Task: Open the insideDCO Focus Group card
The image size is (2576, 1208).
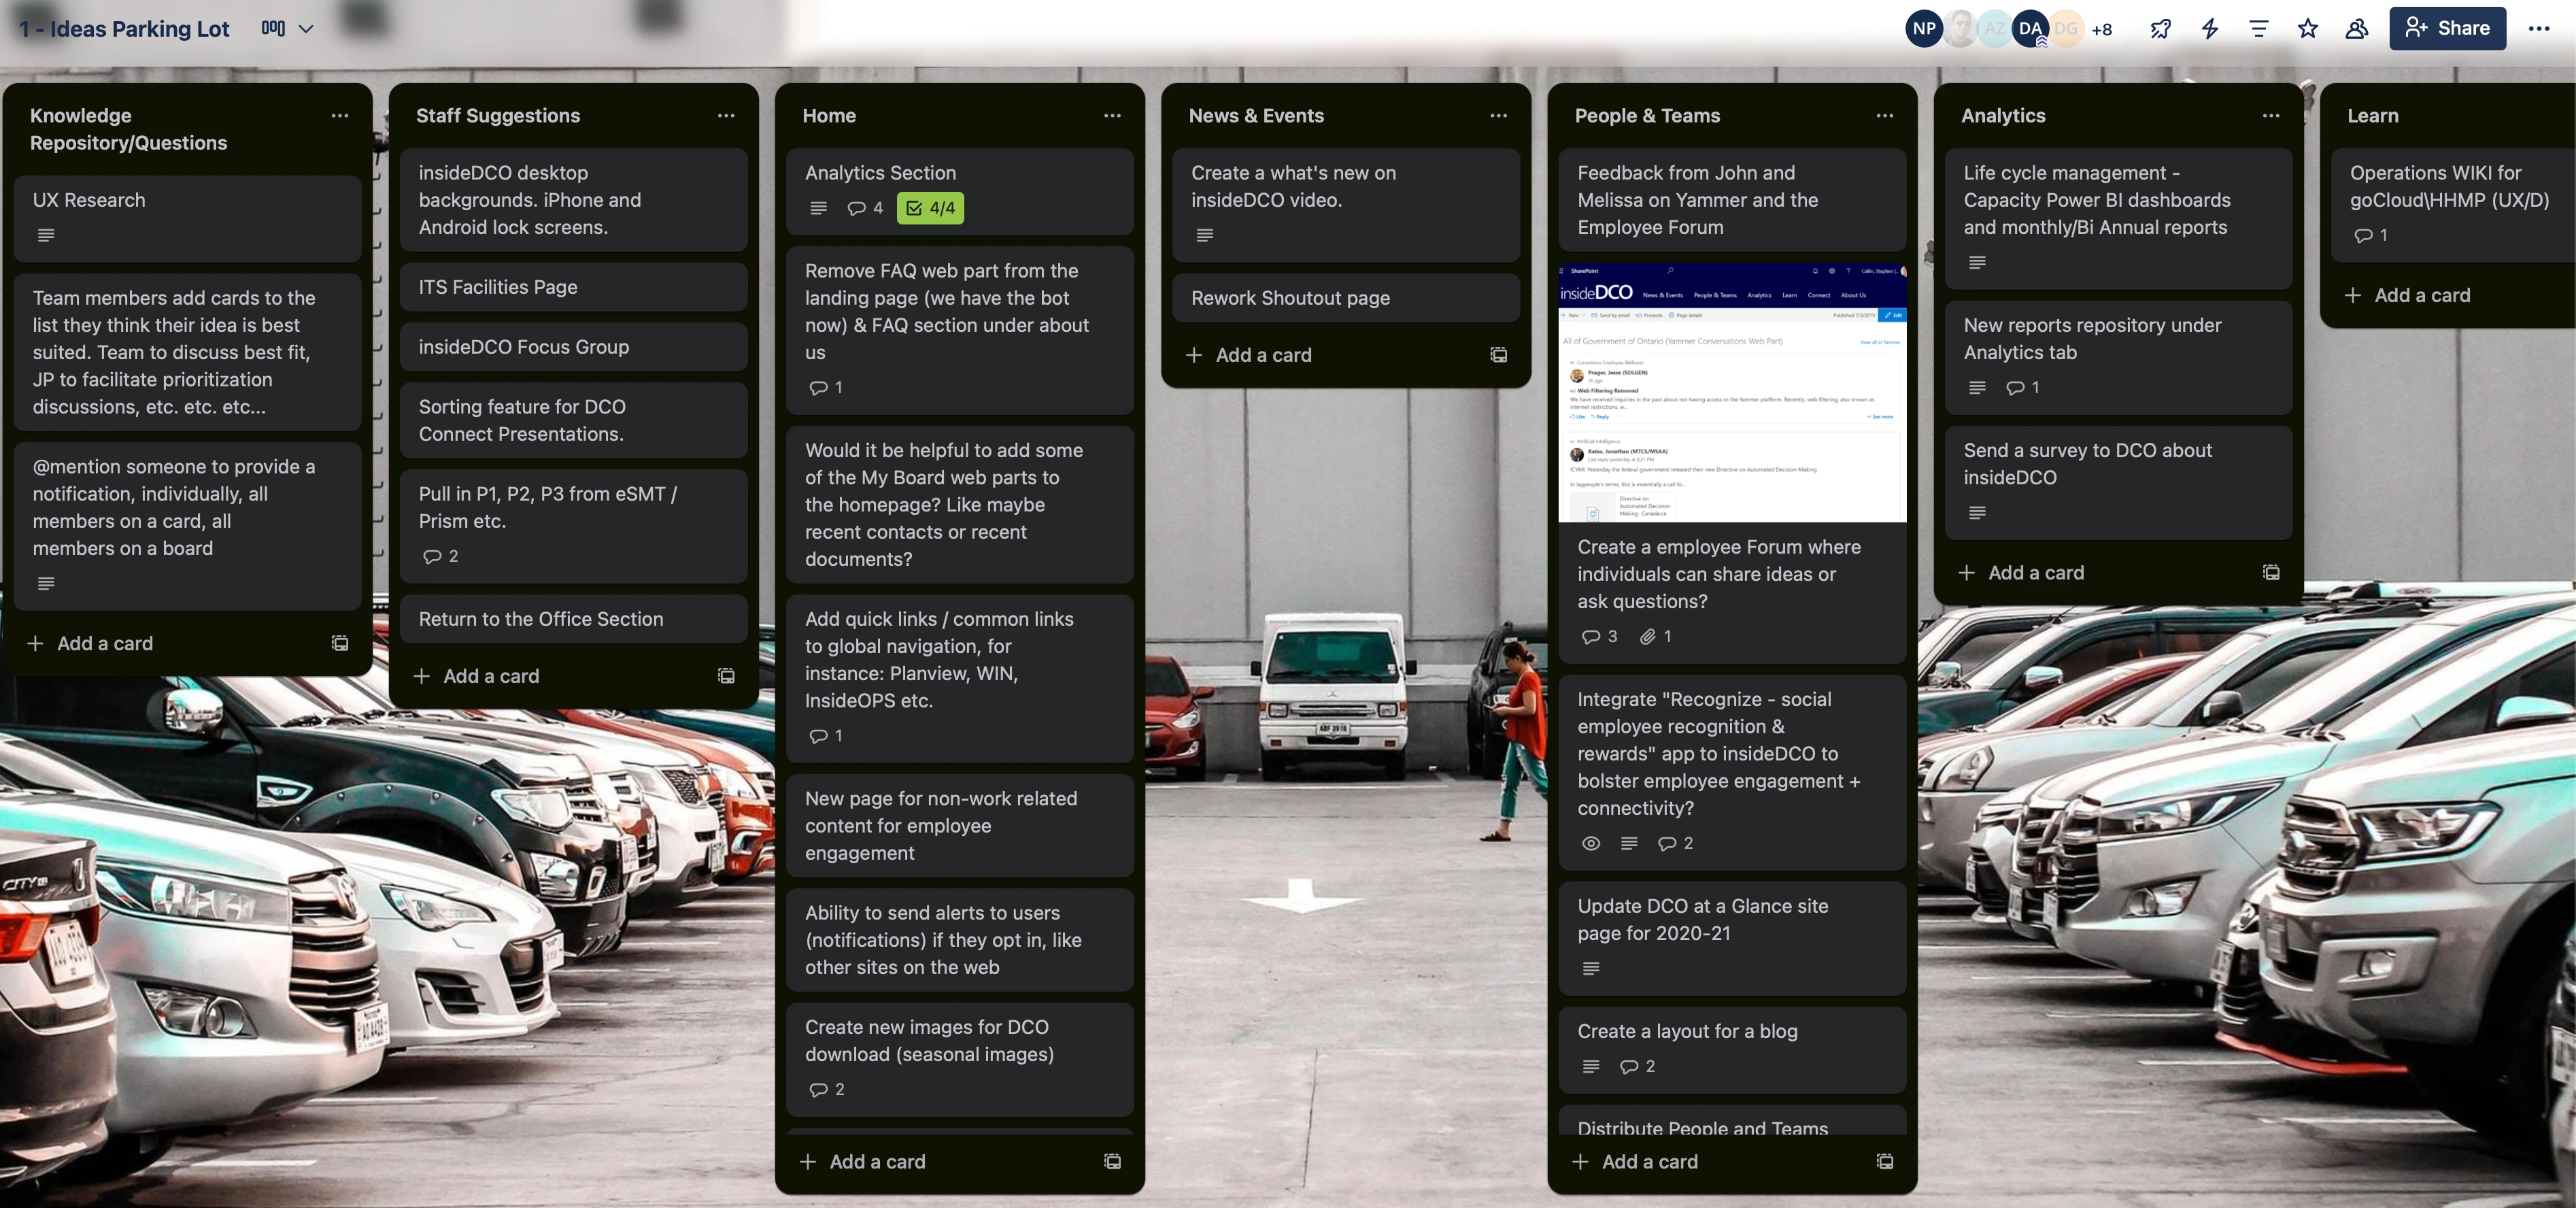Action: click(573, 347)
